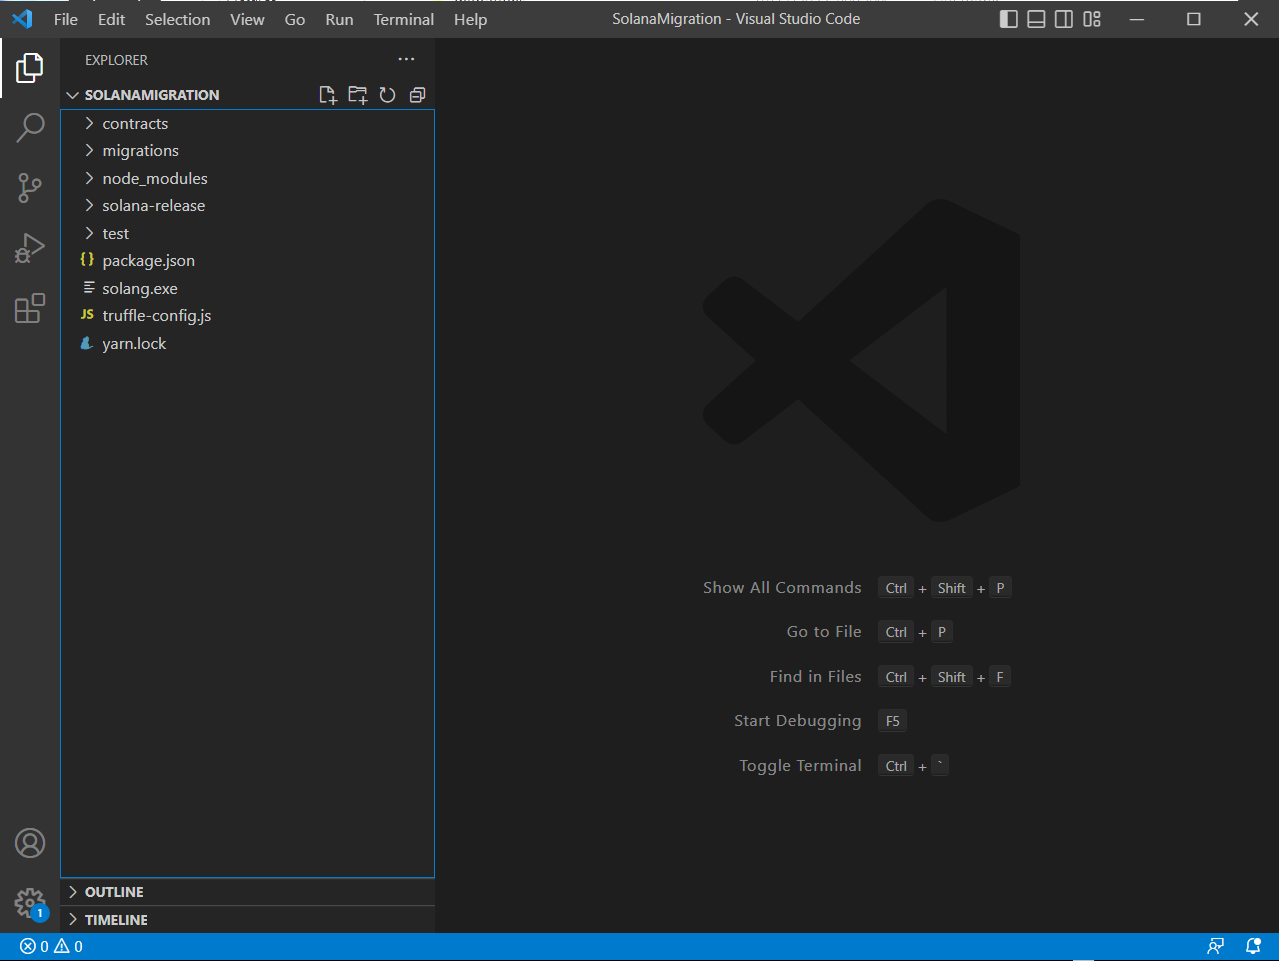The width and height of the screenshot is (1279, 961).
Task: Refresh the Explorer tree
Action: pos(387,95)
